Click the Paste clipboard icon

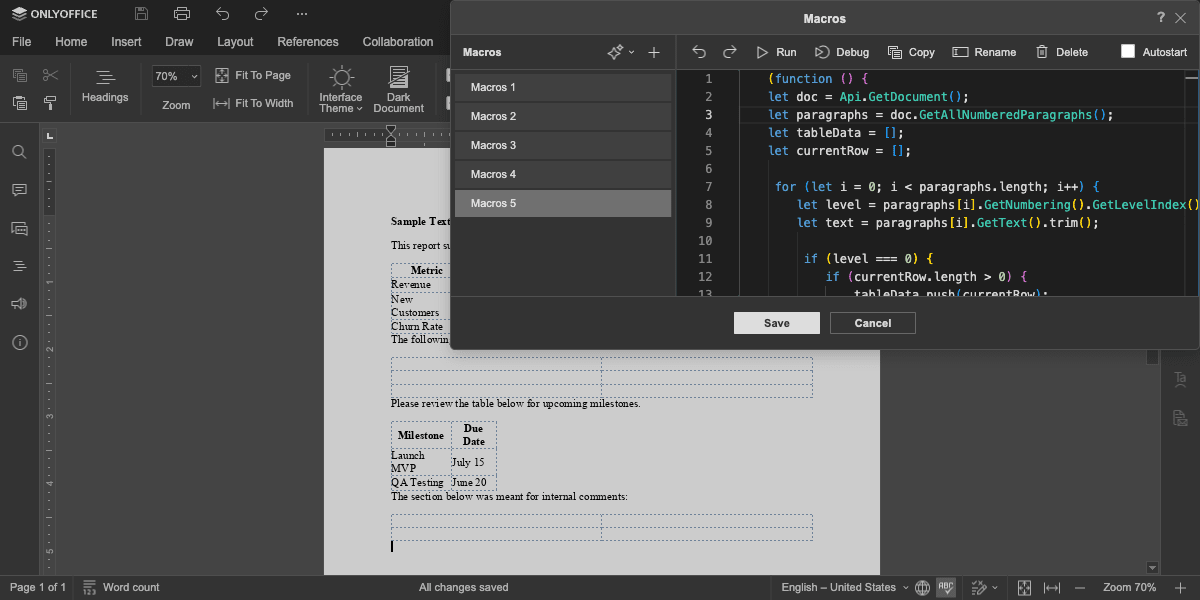pyautogui.click(x=20, y=103)
